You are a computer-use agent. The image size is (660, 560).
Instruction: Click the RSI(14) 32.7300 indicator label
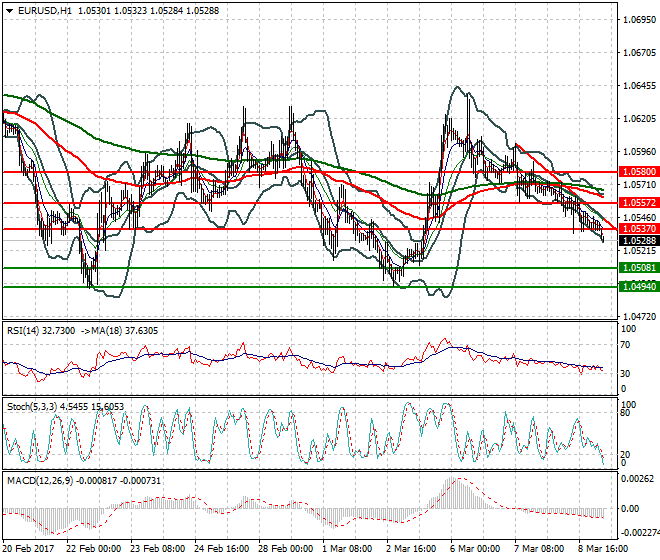41,331
